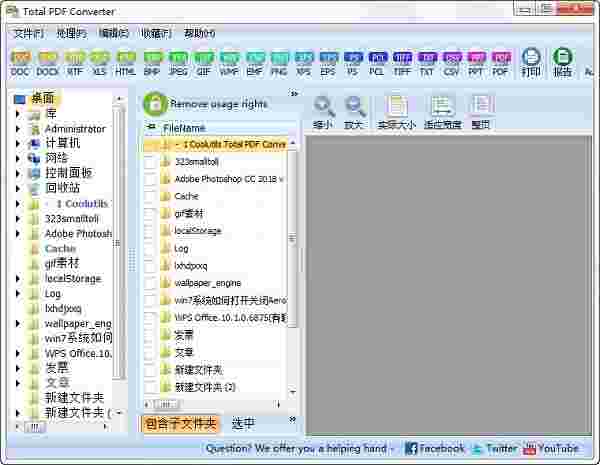Pick the TXT output icon
Viewport: 600px width, 465px height.
(427, 63)
